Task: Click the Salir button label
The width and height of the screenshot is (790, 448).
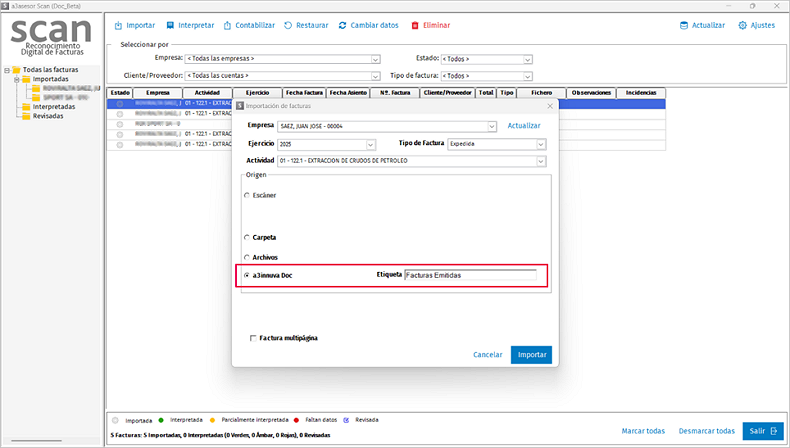Action: coord(757,431)
